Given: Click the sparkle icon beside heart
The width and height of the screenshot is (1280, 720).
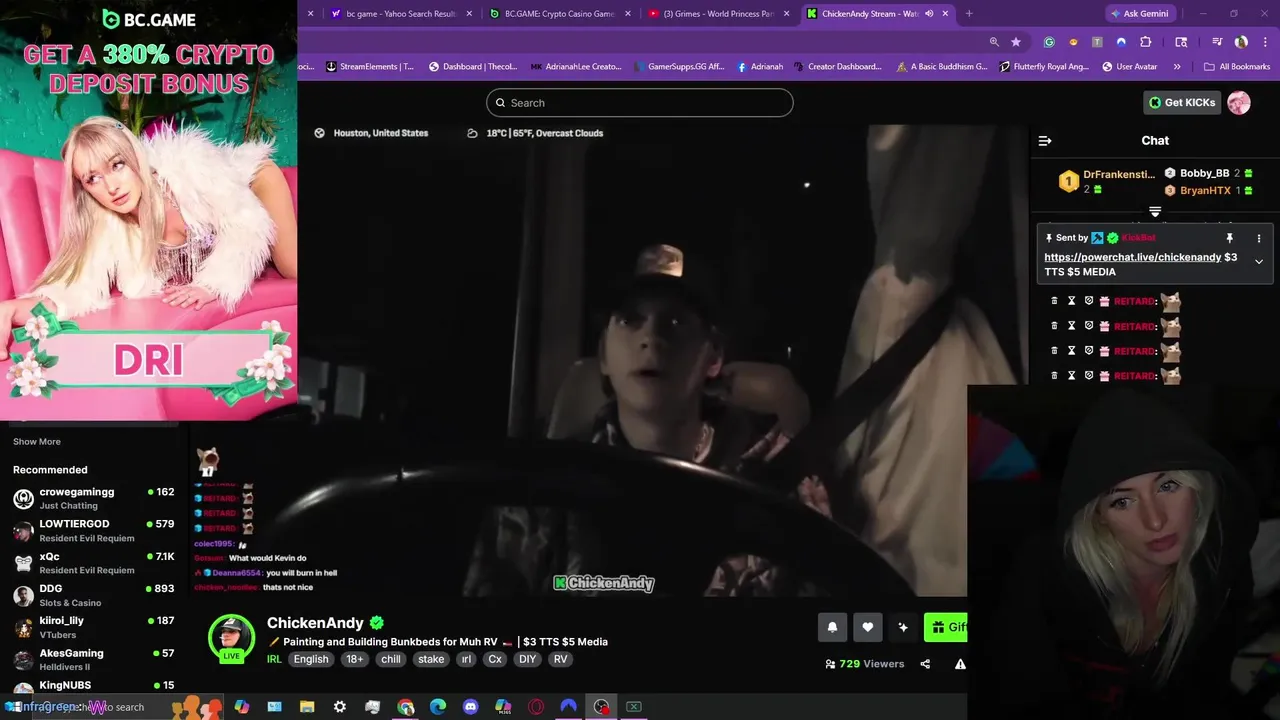Looking at the screenshot, I should point(903,627).
